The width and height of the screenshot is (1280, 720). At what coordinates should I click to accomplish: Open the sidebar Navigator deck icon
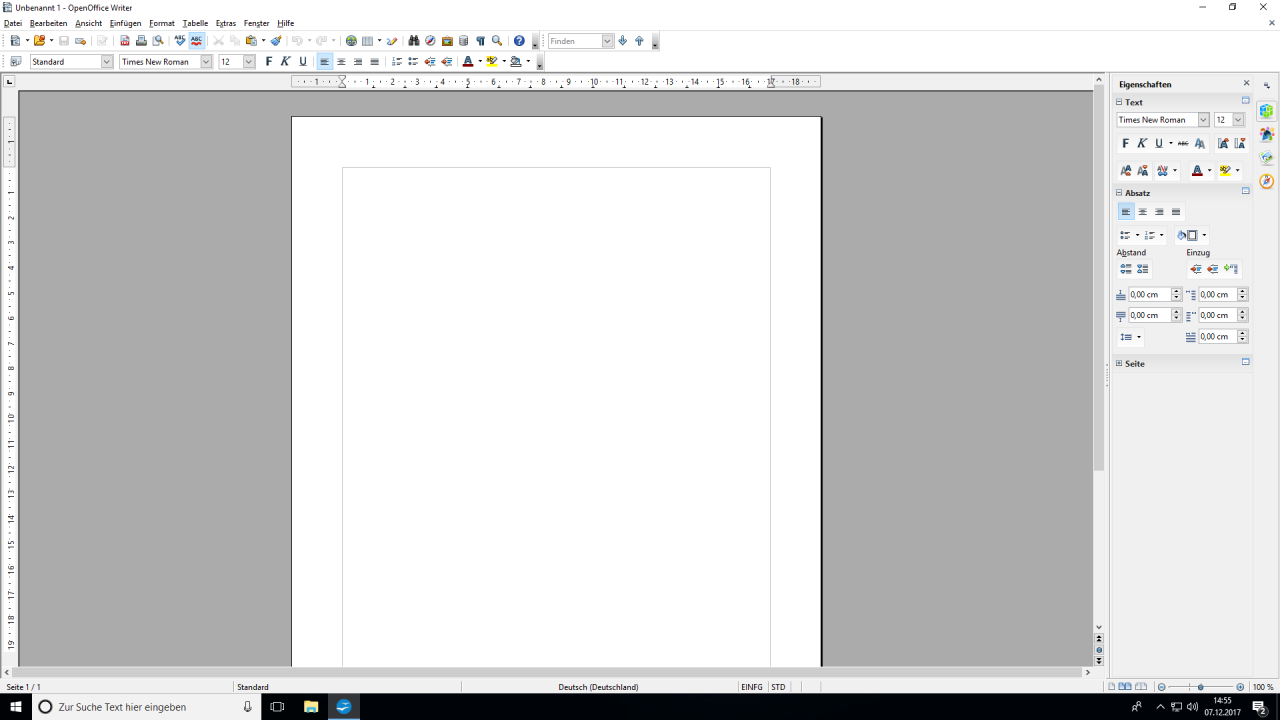(1267, 181)
